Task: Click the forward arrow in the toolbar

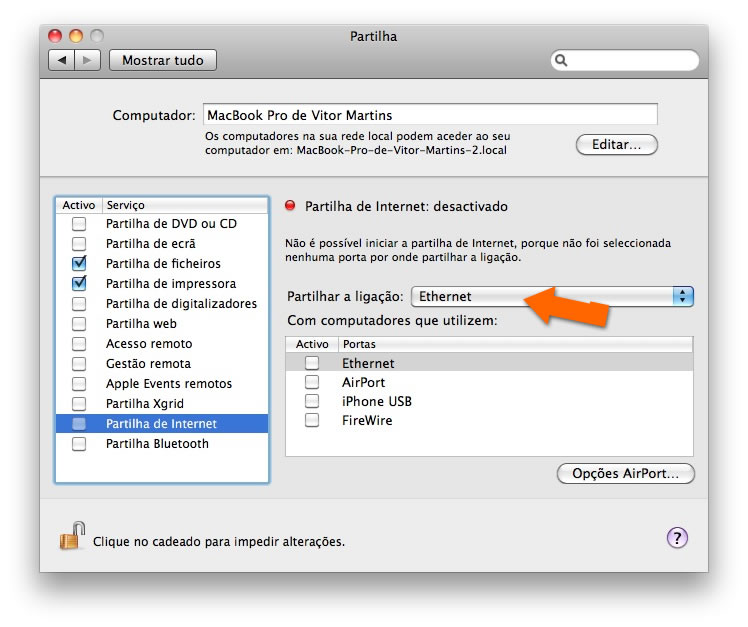Action: point(87,60)
